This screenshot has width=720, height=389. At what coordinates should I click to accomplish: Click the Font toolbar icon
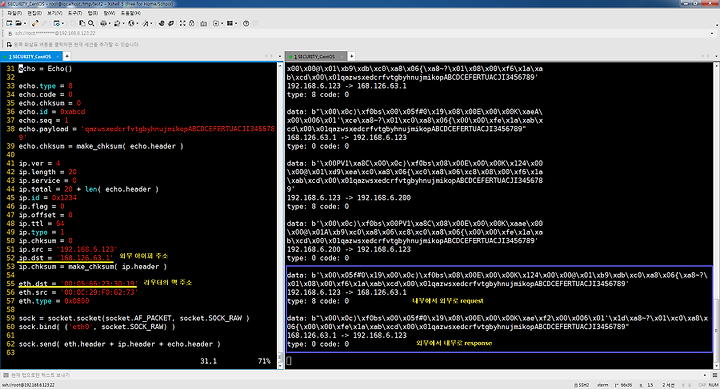pyautogui.click(x=145, y=23)
